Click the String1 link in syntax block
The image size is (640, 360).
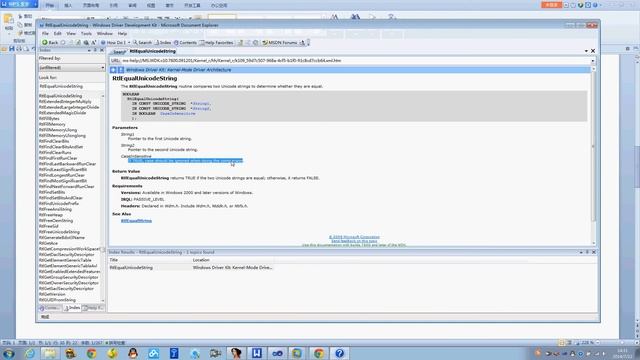pos(201,104)
